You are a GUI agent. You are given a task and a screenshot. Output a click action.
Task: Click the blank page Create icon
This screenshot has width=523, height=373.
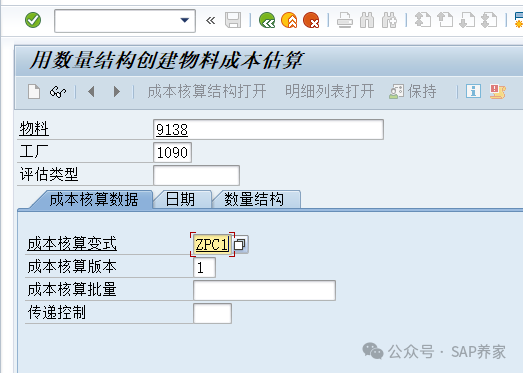click(34, 91)
